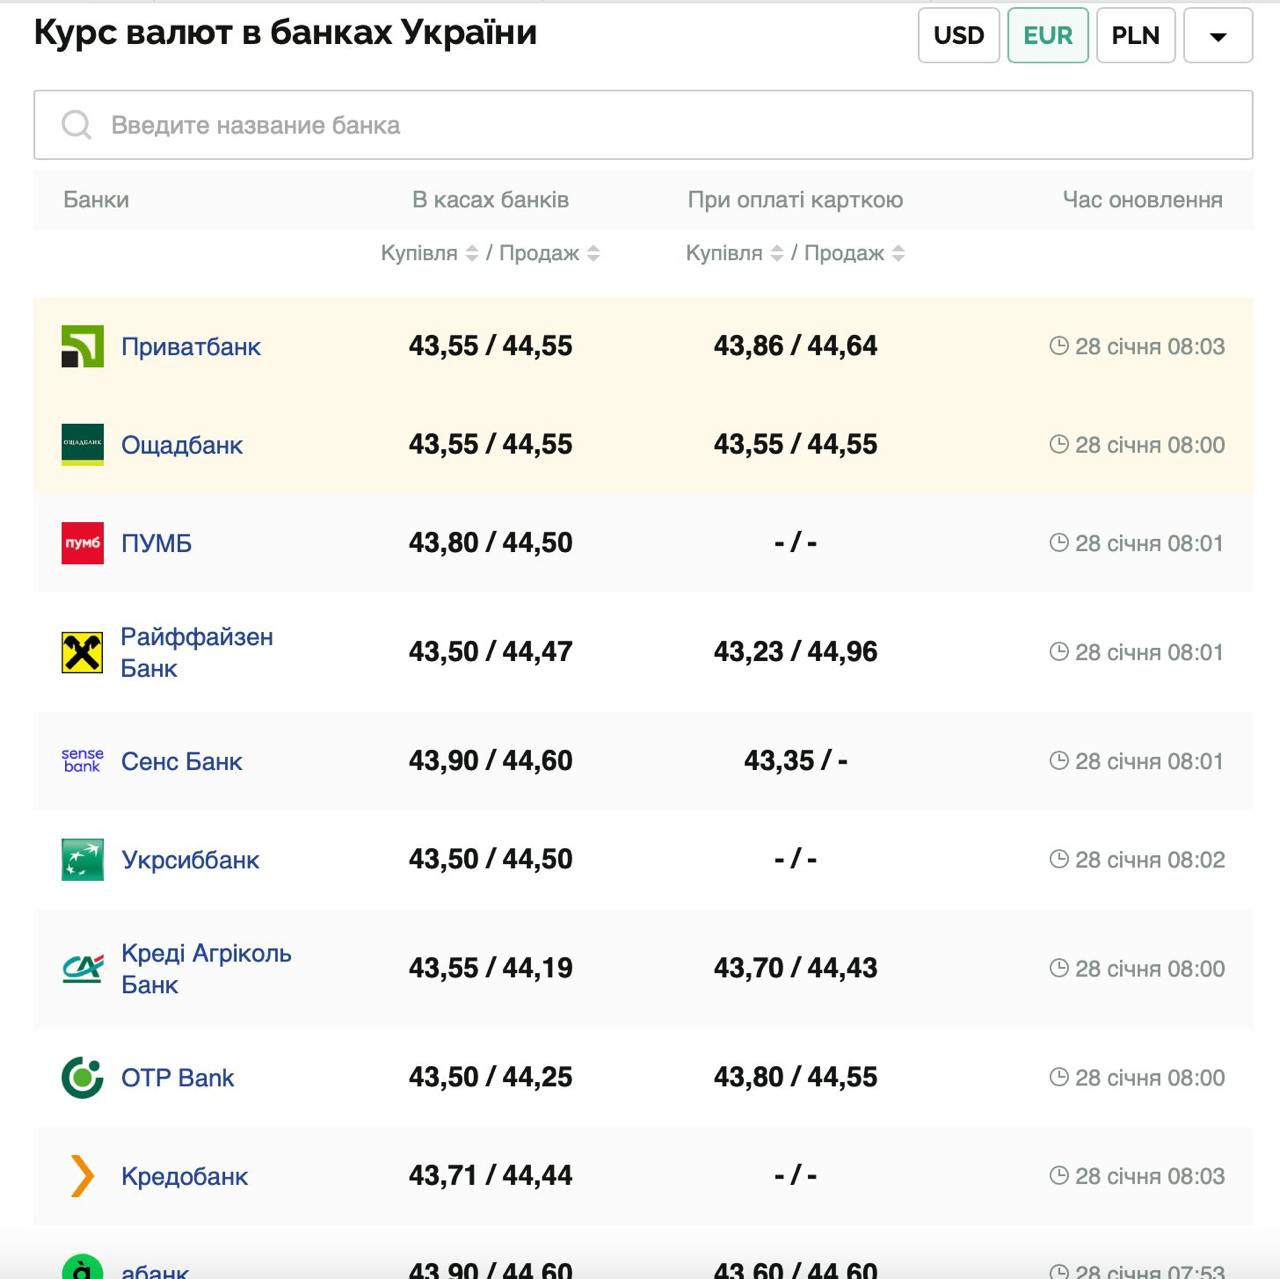This screenshot has height=1279, width=1280.
Task: Click the Credit Agricole logo icon
Action: (82, 969)
